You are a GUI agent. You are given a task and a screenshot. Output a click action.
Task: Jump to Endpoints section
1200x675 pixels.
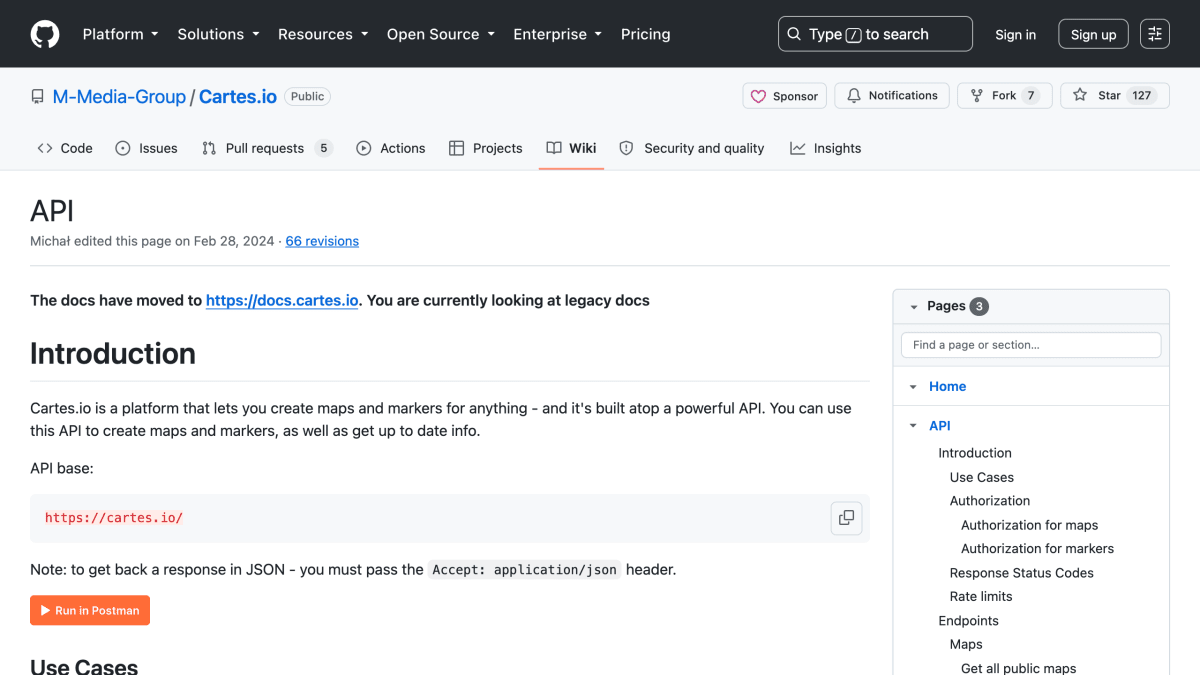click(x=968, y=621)
